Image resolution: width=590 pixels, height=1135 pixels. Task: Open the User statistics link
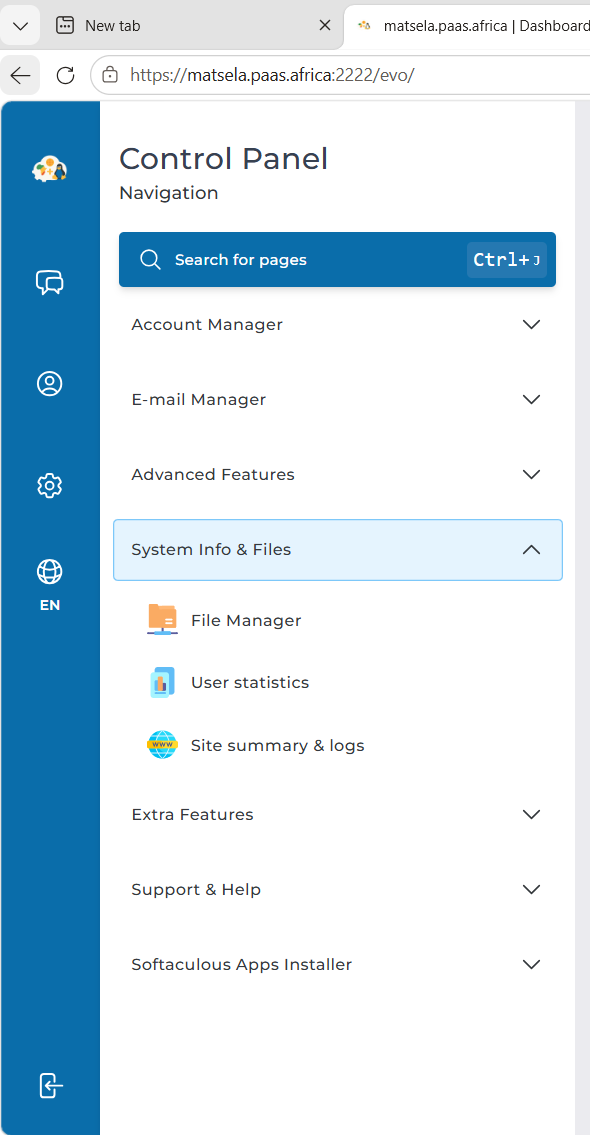[250, 683]
